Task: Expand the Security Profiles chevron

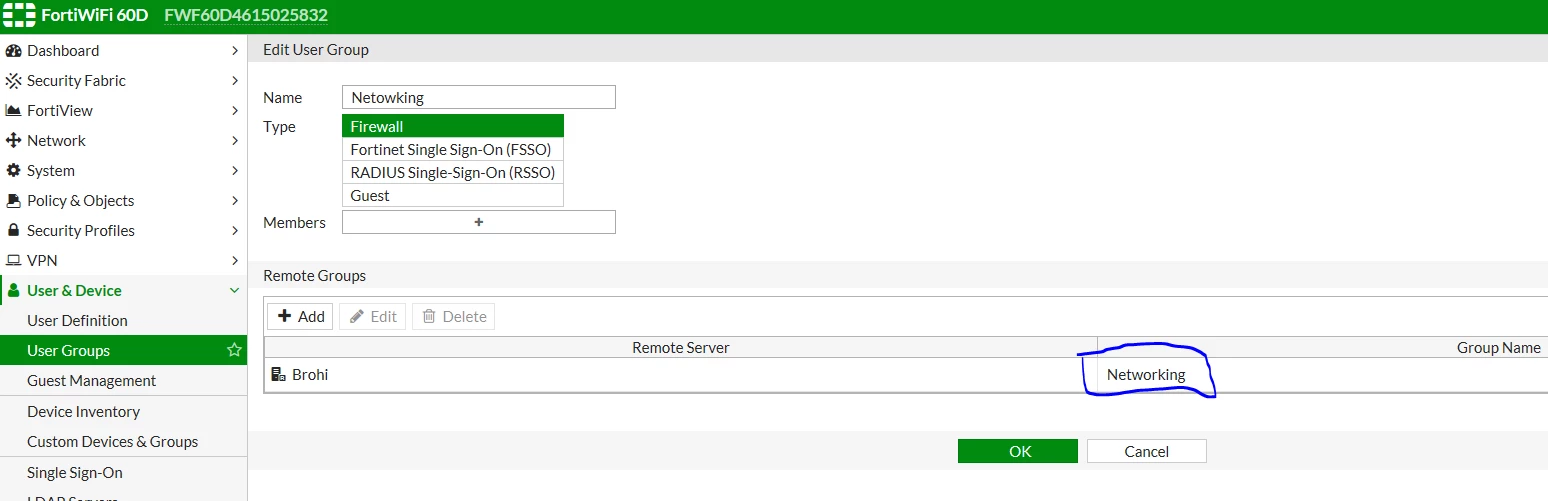Action: click(235, 231)
